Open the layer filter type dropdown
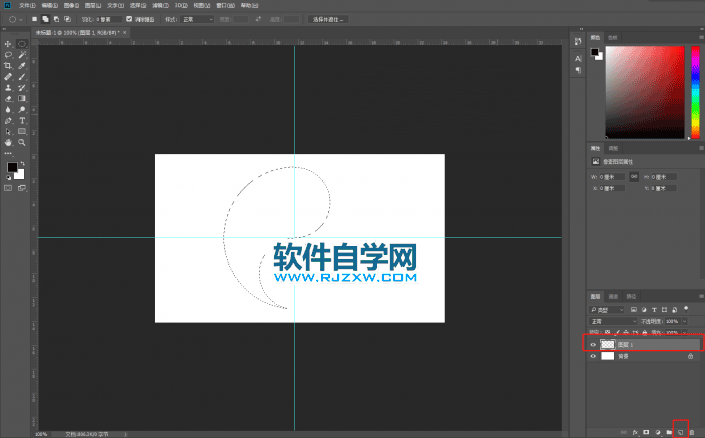 pyautogui.click(x=607, y=310)
